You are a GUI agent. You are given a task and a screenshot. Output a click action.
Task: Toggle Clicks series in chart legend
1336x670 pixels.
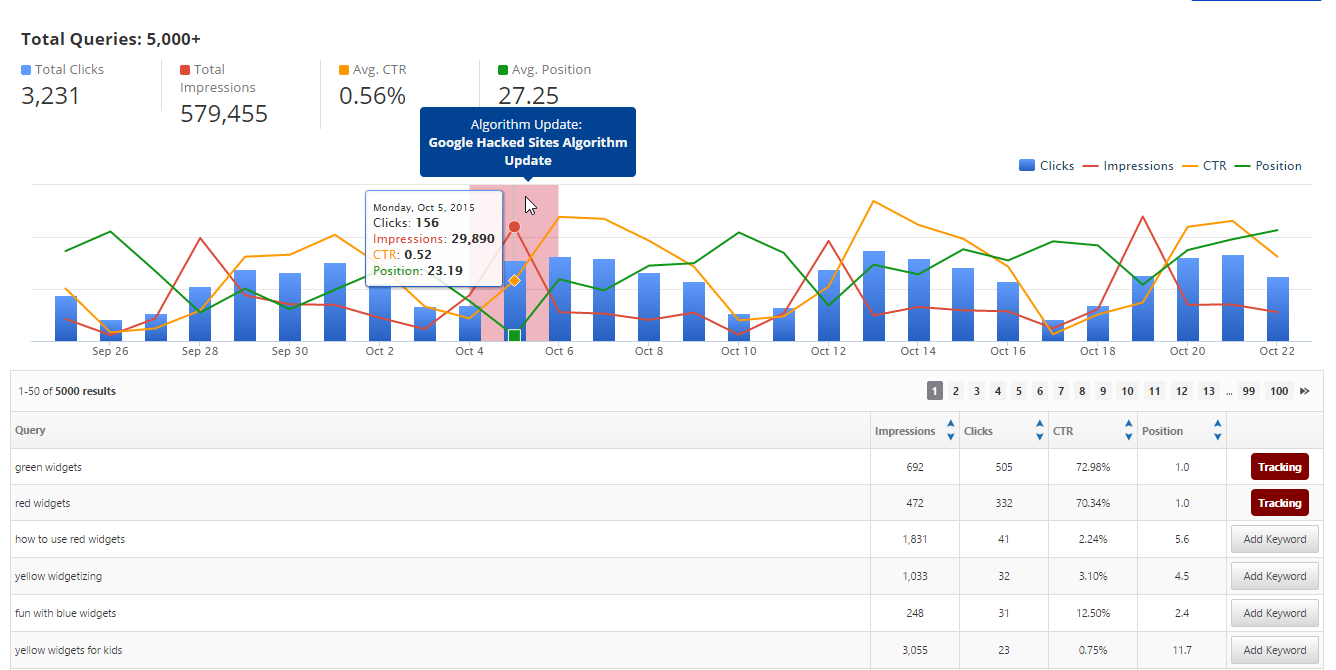1046,166
